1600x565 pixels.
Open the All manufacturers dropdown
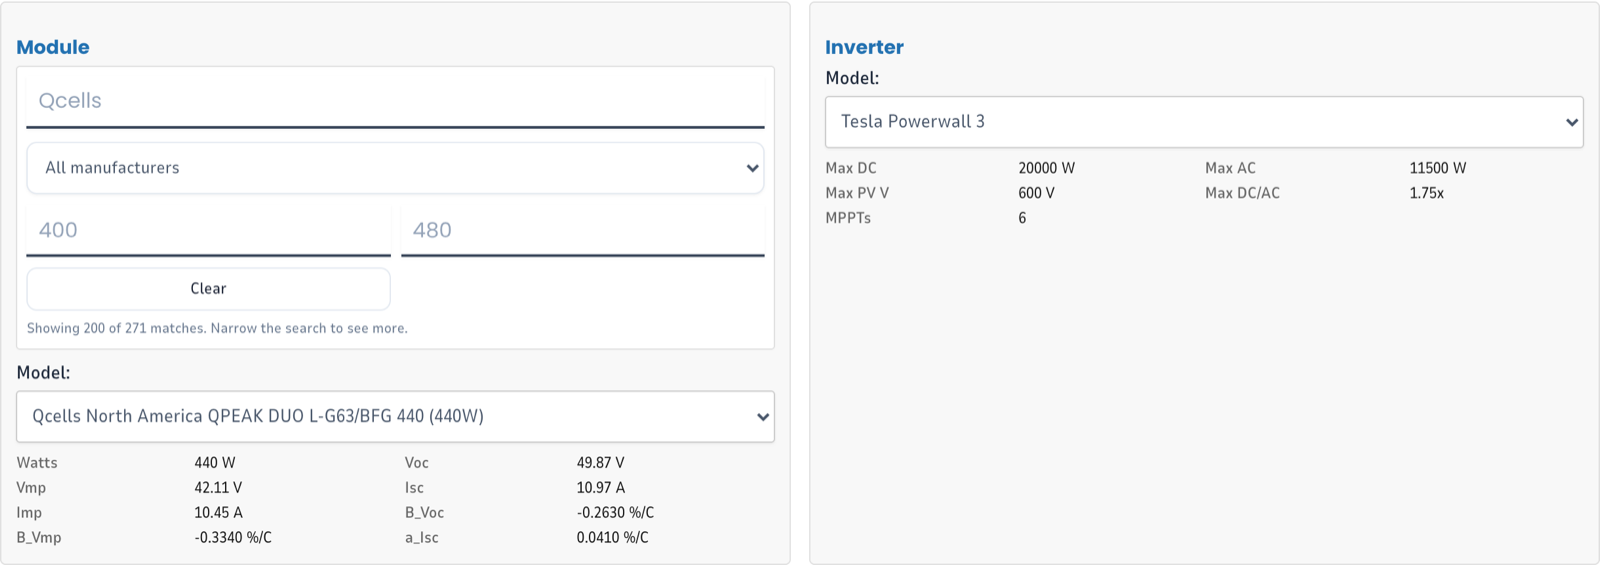395,168
